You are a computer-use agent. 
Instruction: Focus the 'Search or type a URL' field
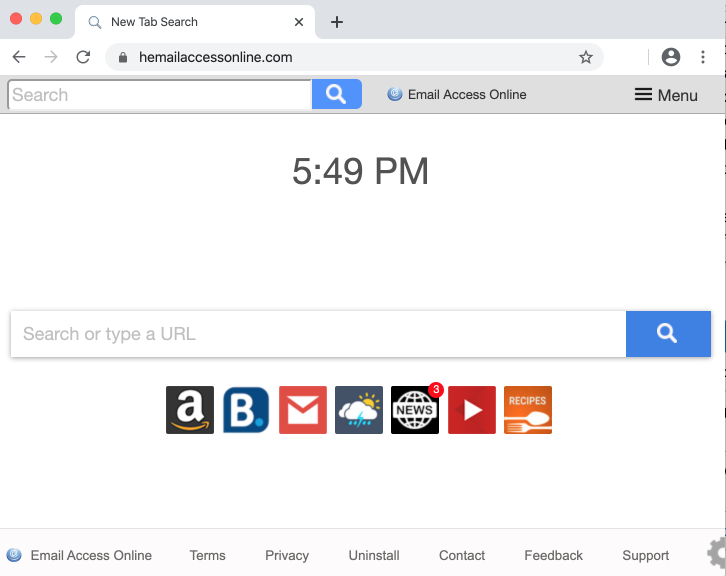pyautogui.click(x=318, y=334)
